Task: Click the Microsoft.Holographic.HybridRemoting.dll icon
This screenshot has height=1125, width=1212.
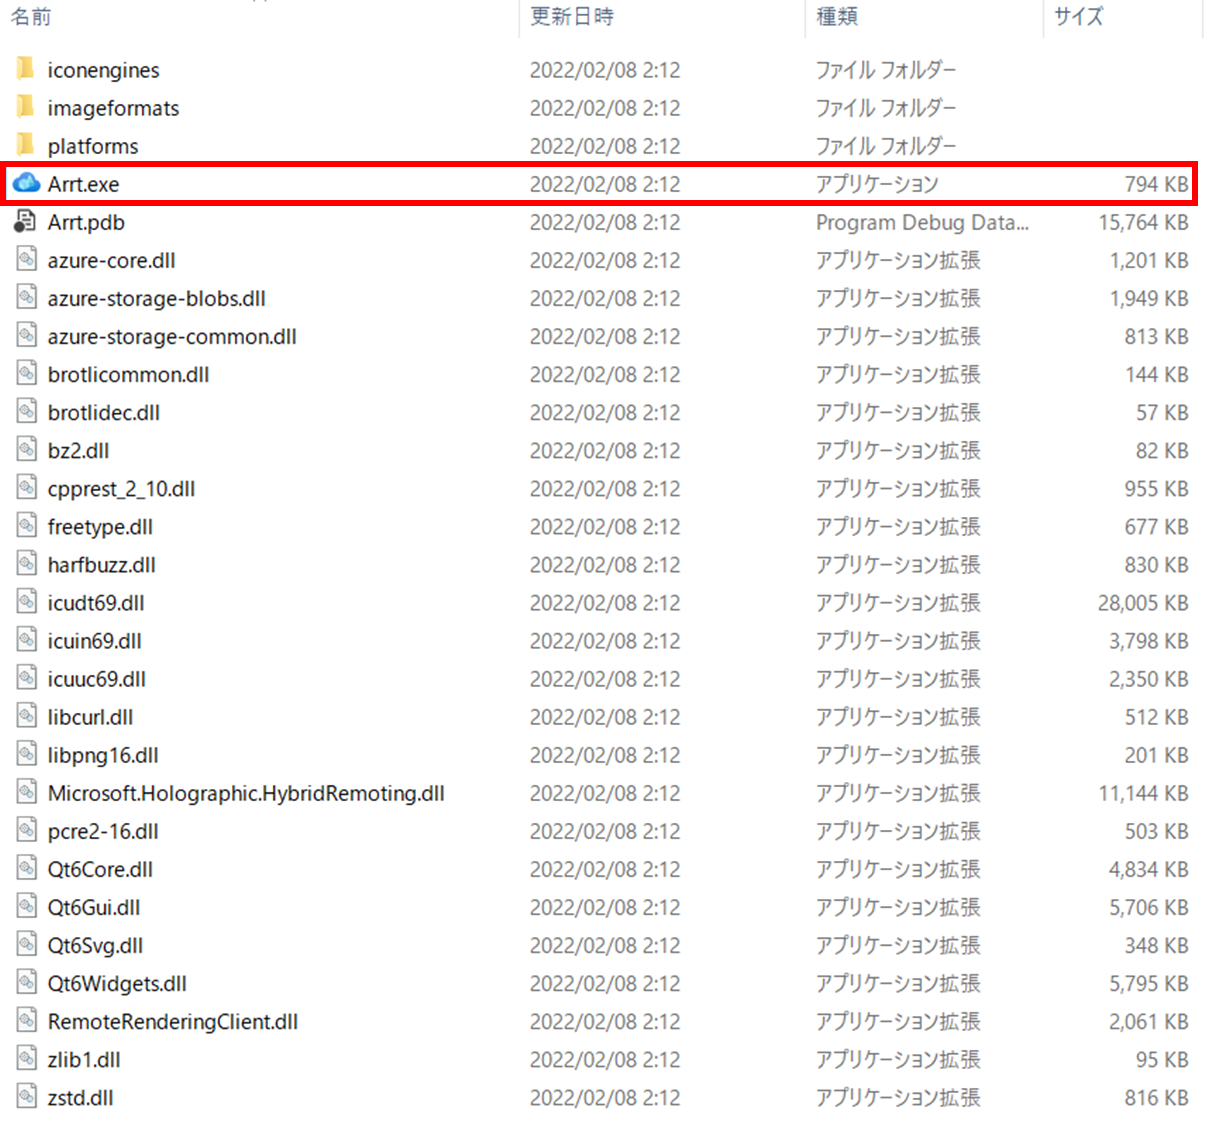Action: pos(26,793)
